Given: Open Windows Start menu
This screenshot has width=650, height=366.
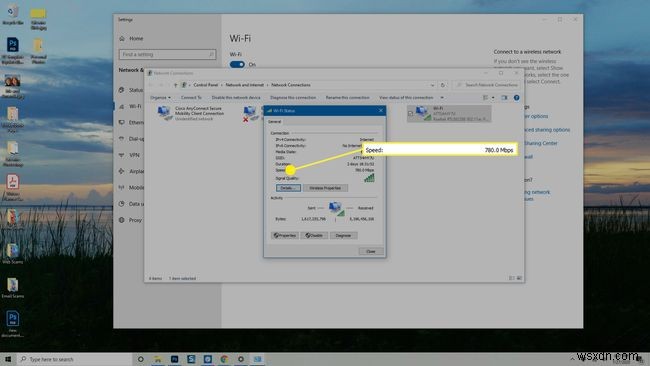Looking at the screenshot, I should click(x=8, y=359).
